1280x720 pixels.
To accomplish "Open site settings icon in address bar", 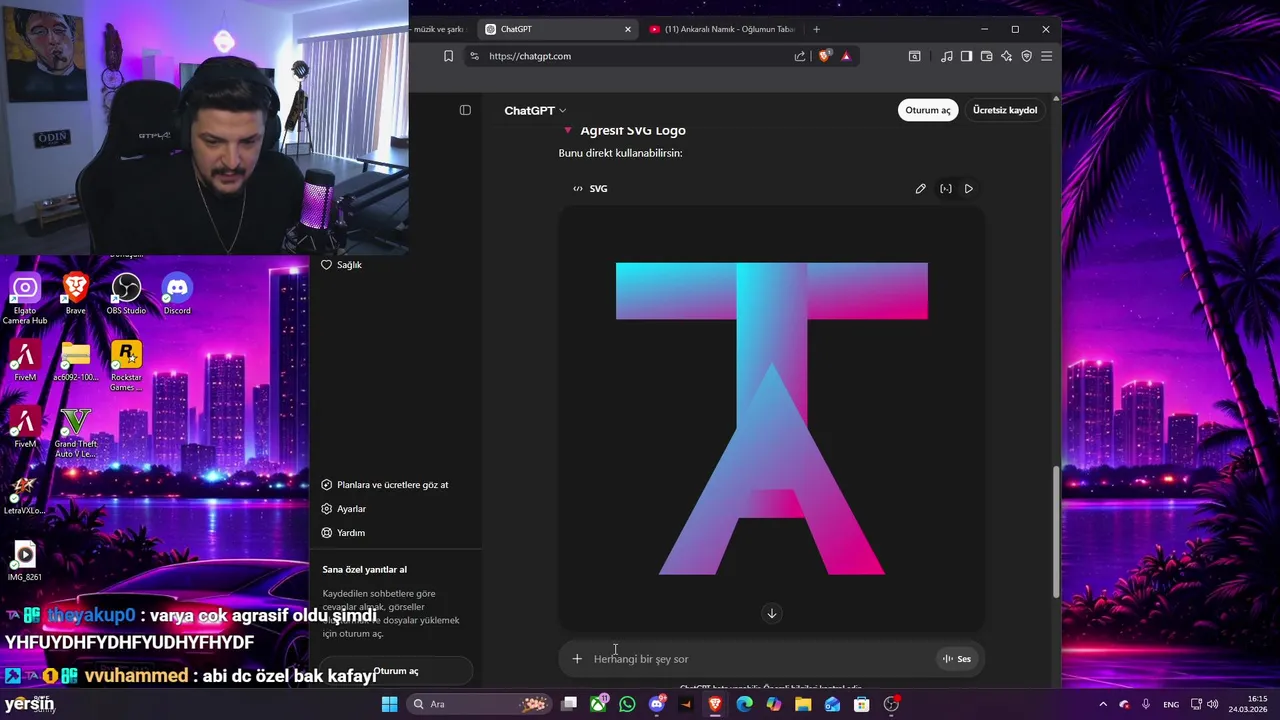I will (474, 56).
